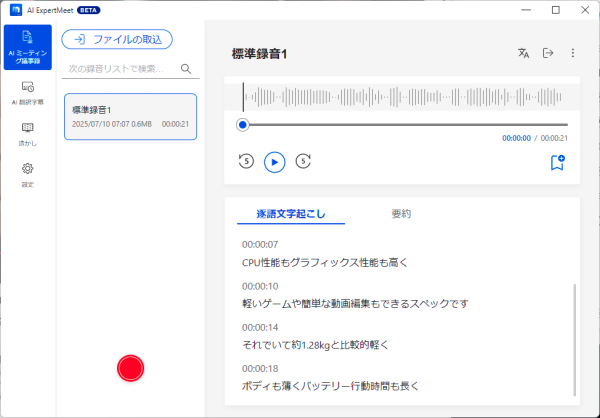Click the 00:00:18 transcript timestamp
The width and height of the screenshot is (600, 418).
tap(260, 369)
